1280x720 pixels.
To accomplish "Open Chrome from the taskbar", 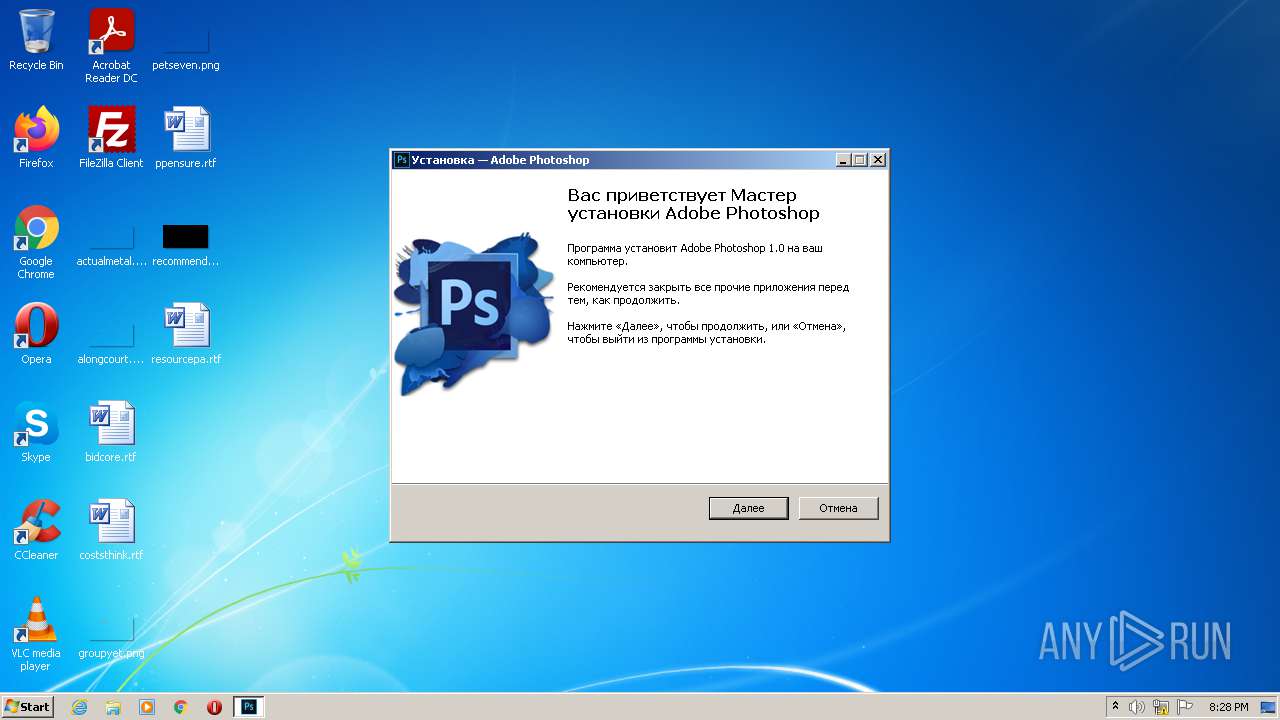I will coord(181,707).
